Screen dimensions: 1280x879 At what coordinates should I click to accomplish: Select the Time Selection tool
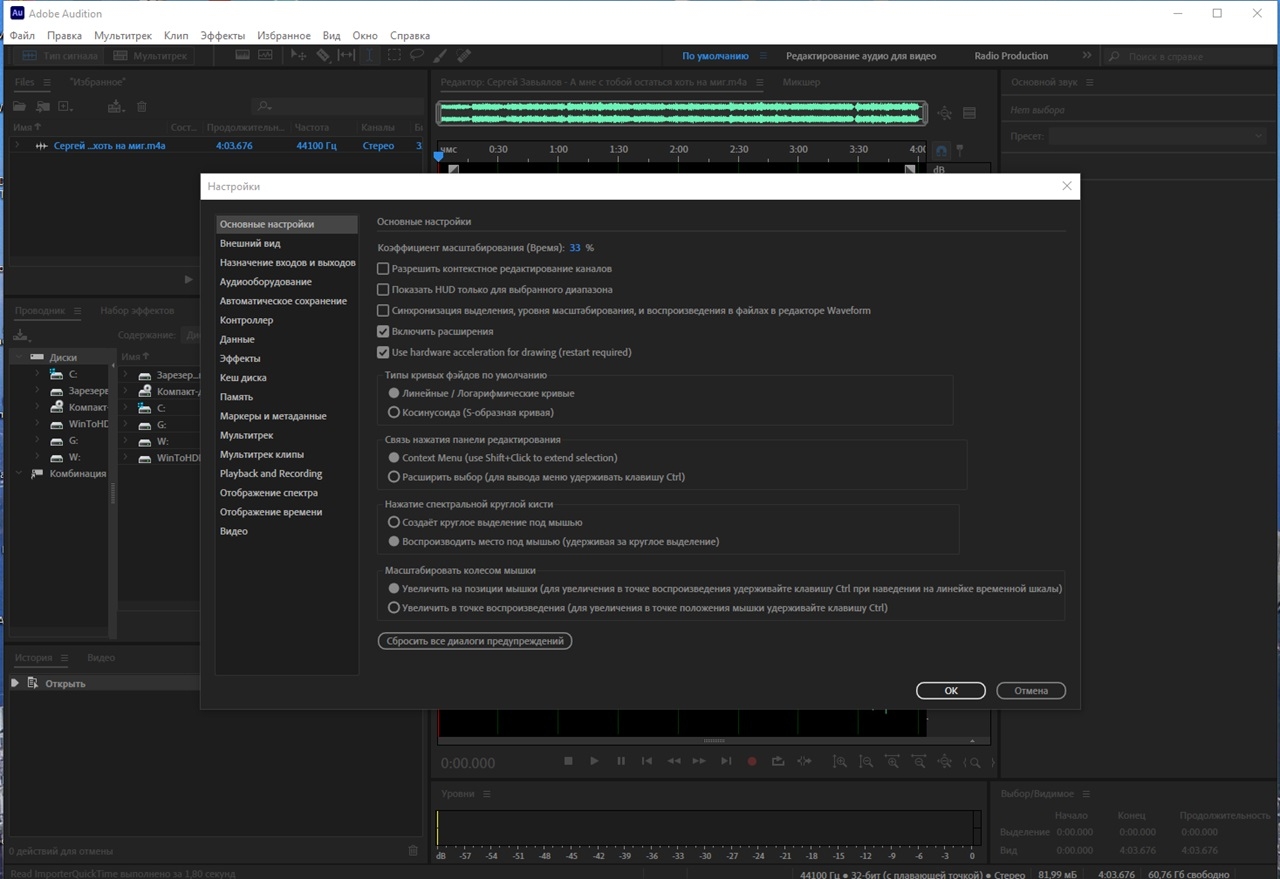(x=370, y=56)
